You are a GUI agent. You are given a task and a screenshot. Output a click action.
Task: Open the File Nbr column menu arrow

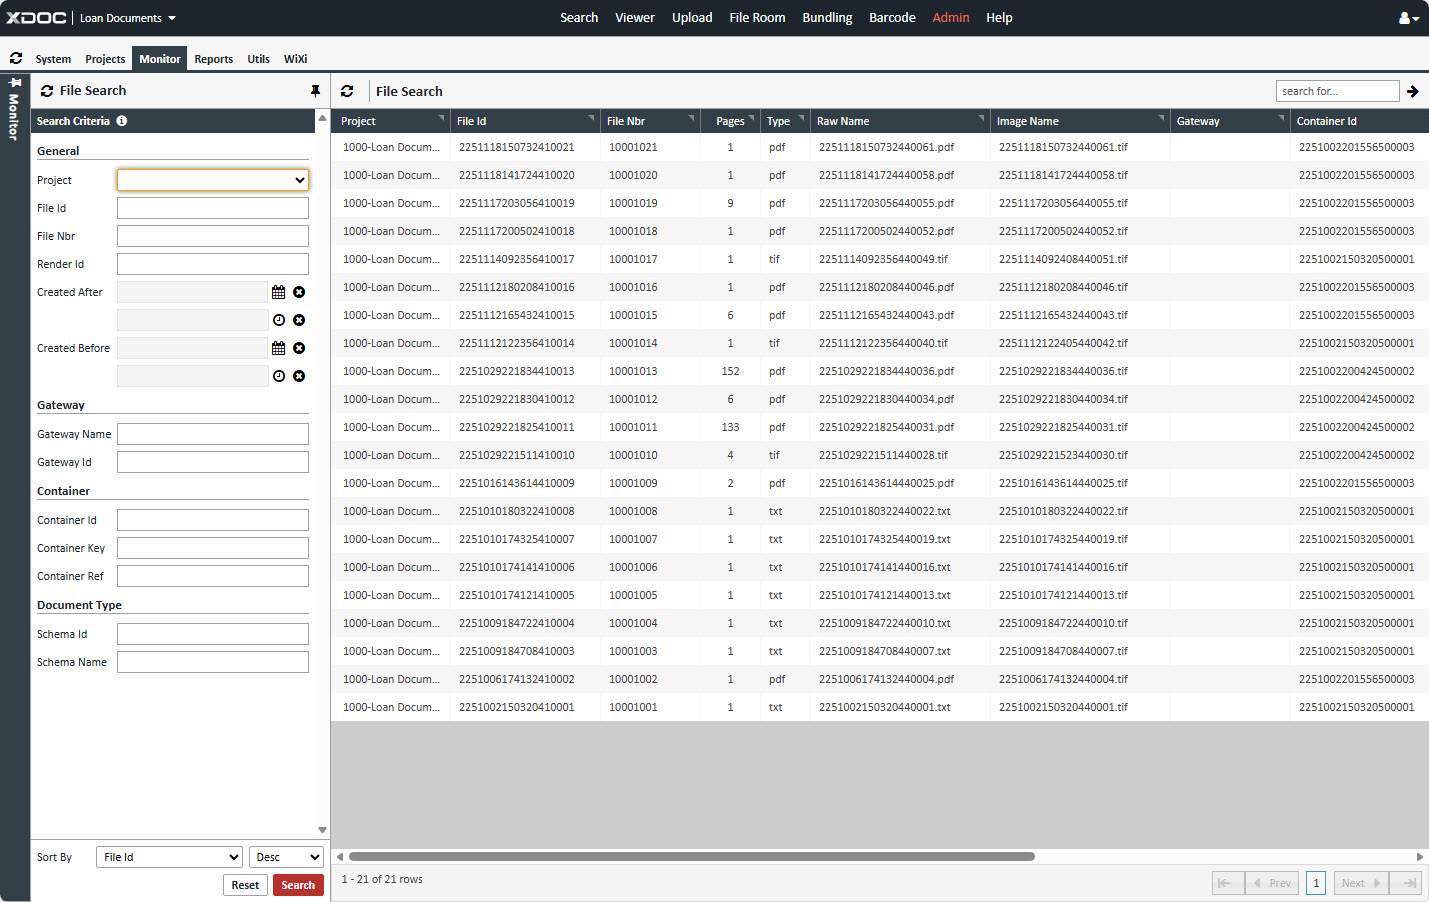pos(691,118)
